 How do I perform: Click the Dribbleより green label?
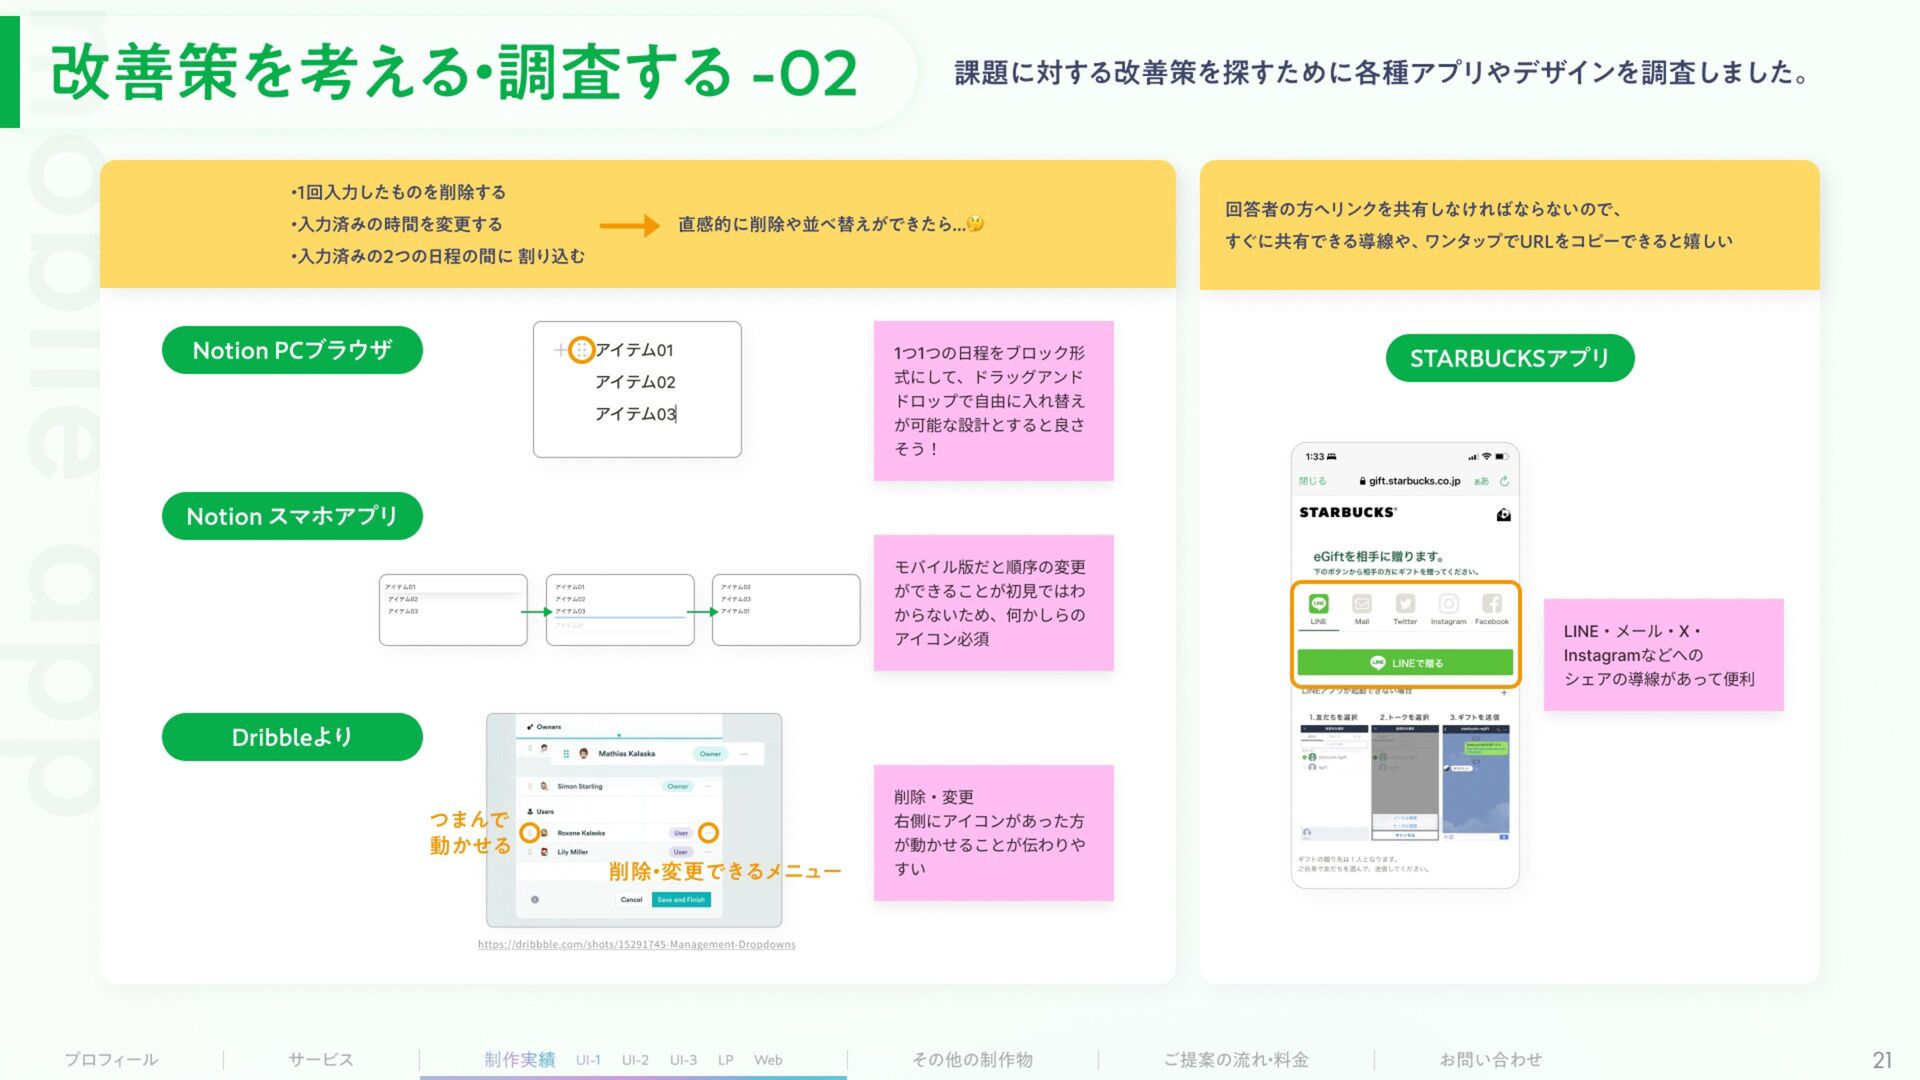coord(292,737)
